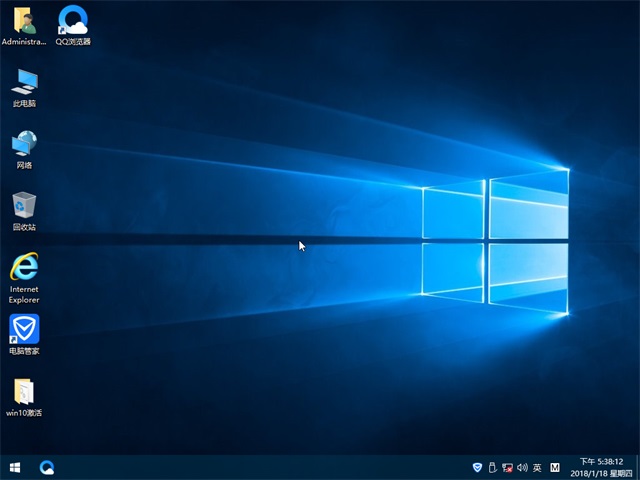
Task: Open the Windows Start menu
Action: pos(15,467)
